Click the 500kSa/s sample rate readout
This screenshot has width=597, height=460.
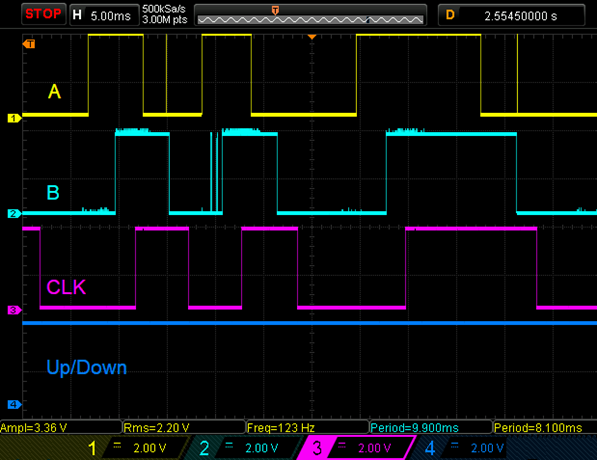coord(164,9)
